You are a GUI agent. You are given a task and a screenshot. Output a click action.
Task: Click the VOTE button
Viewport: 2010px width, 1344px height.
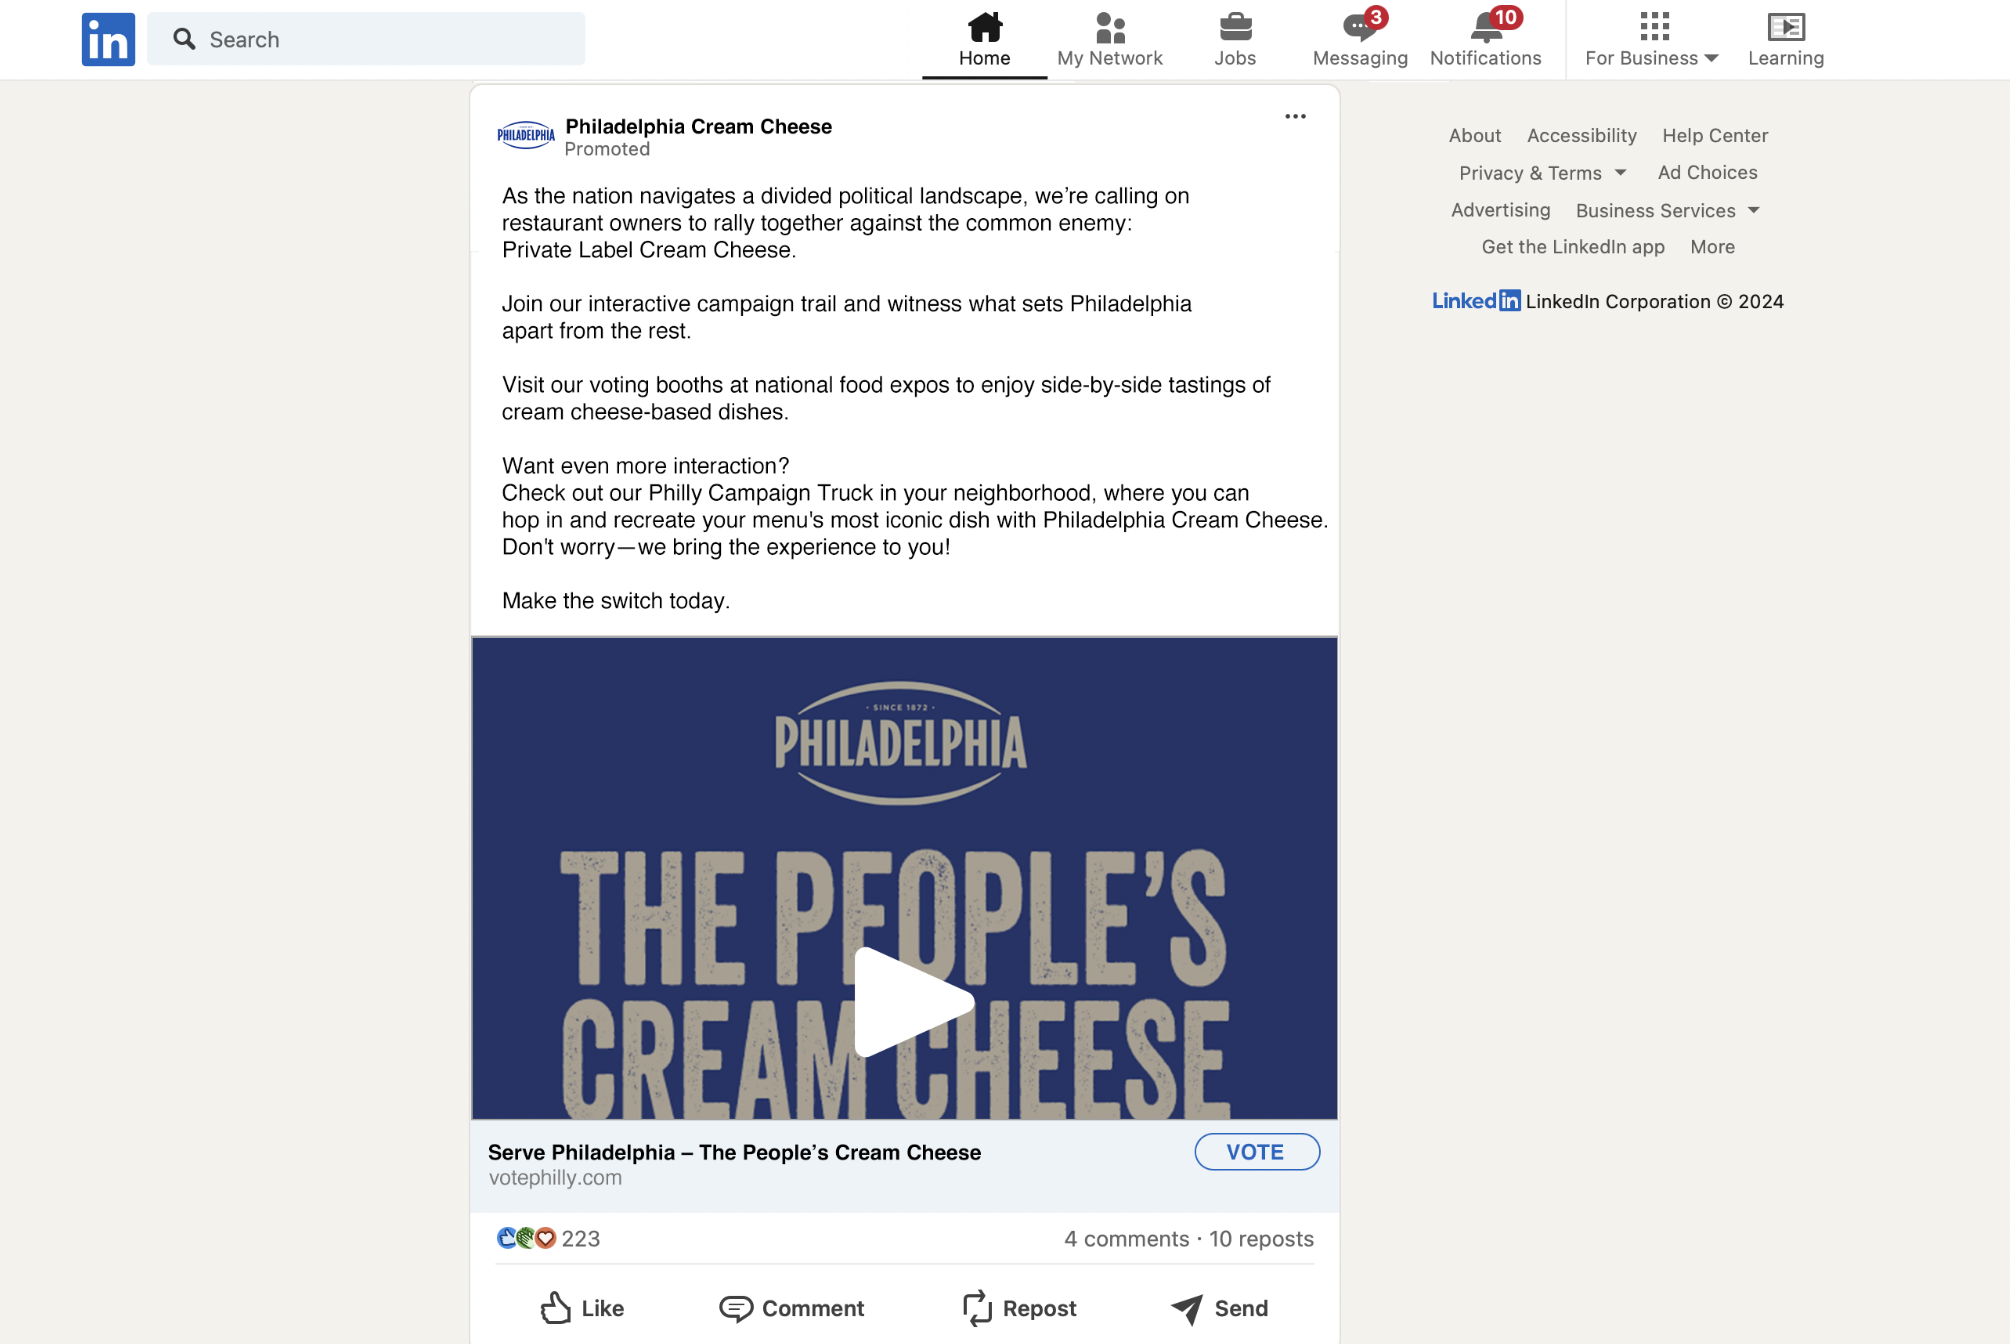click(x=1256, y=1152)
